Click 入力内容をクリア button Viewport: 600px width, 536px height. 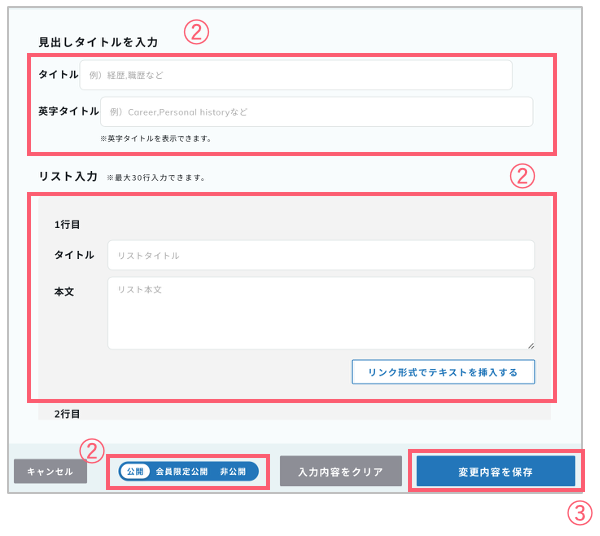pyautogui.click(x=341, y=471)
